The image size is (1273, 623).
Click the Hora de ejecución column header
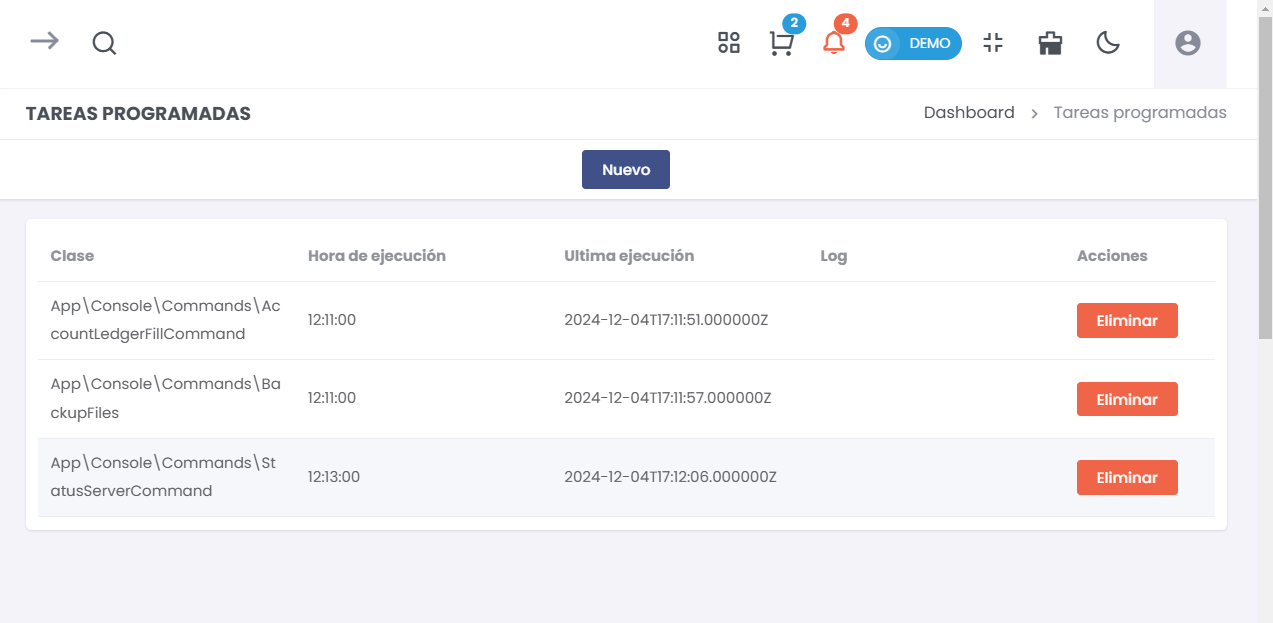(x=377, y=256)
